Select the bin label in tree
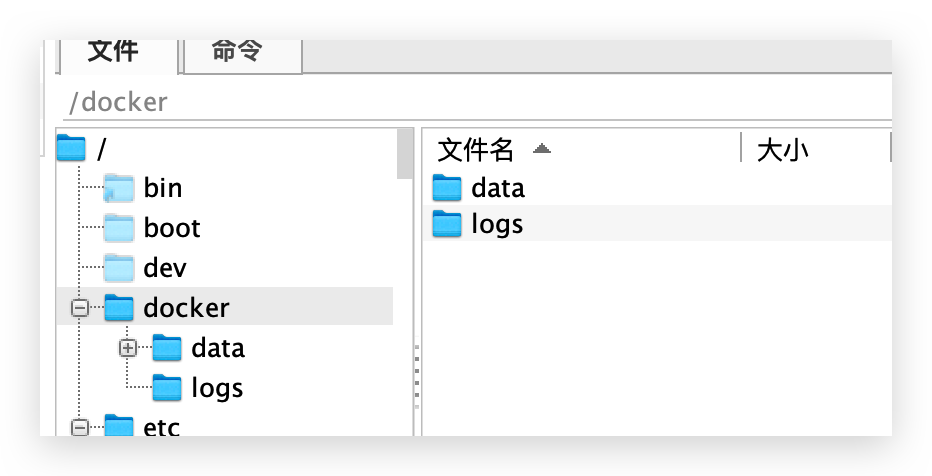The width and height of the screenshot is (932, 476). coord(163,188)
